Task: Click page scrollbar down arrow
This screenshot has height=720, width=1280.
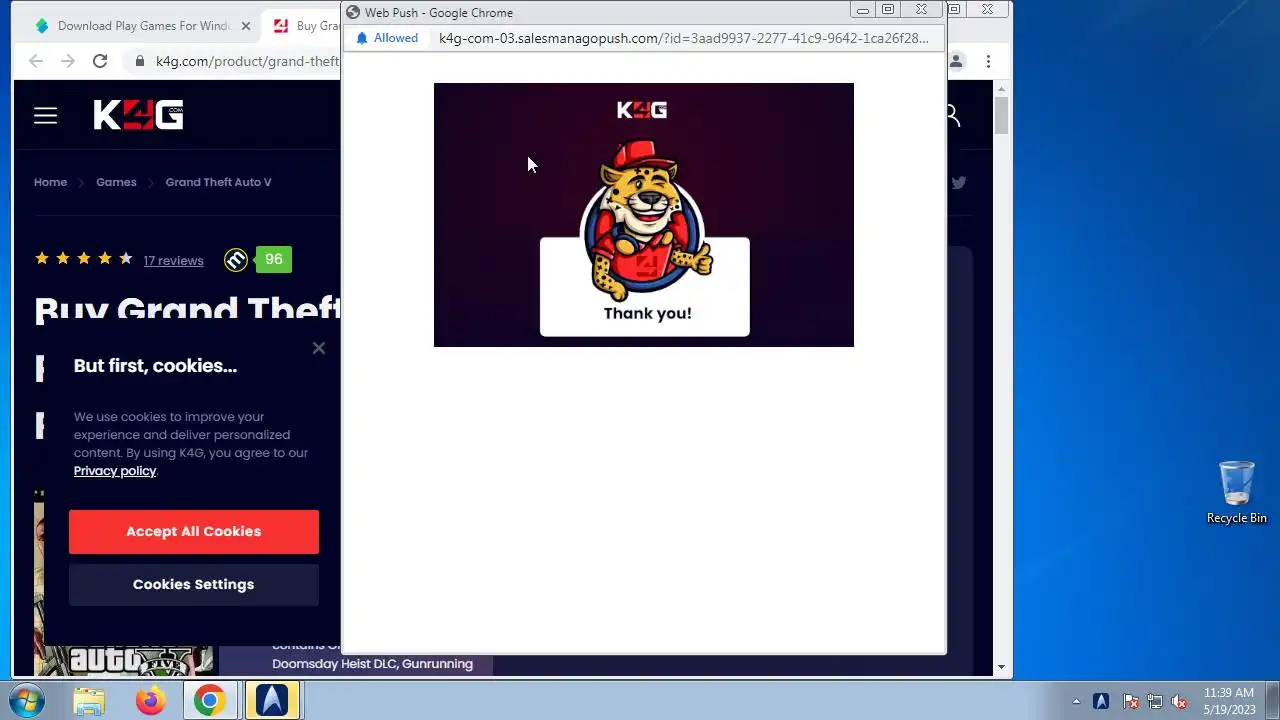Action: click(x=1002, y=667)
